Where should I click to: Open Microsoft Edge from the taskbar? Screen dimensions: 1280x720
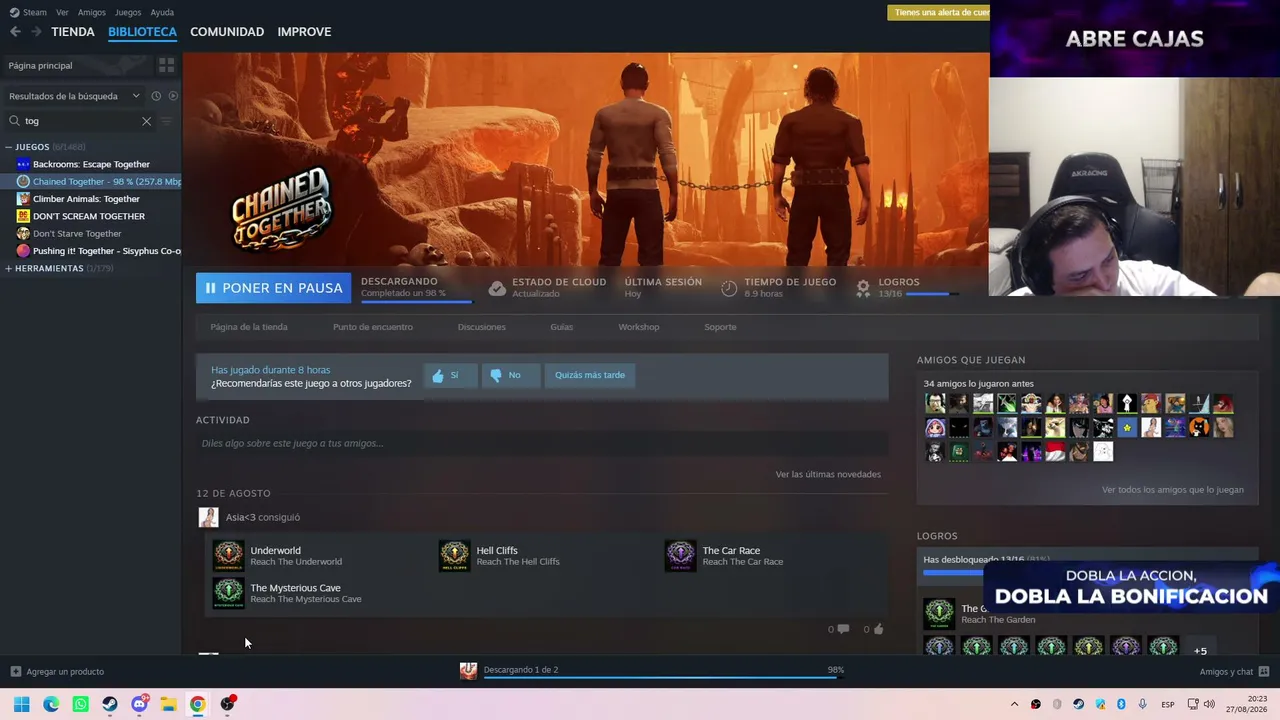tap(51, 704)
